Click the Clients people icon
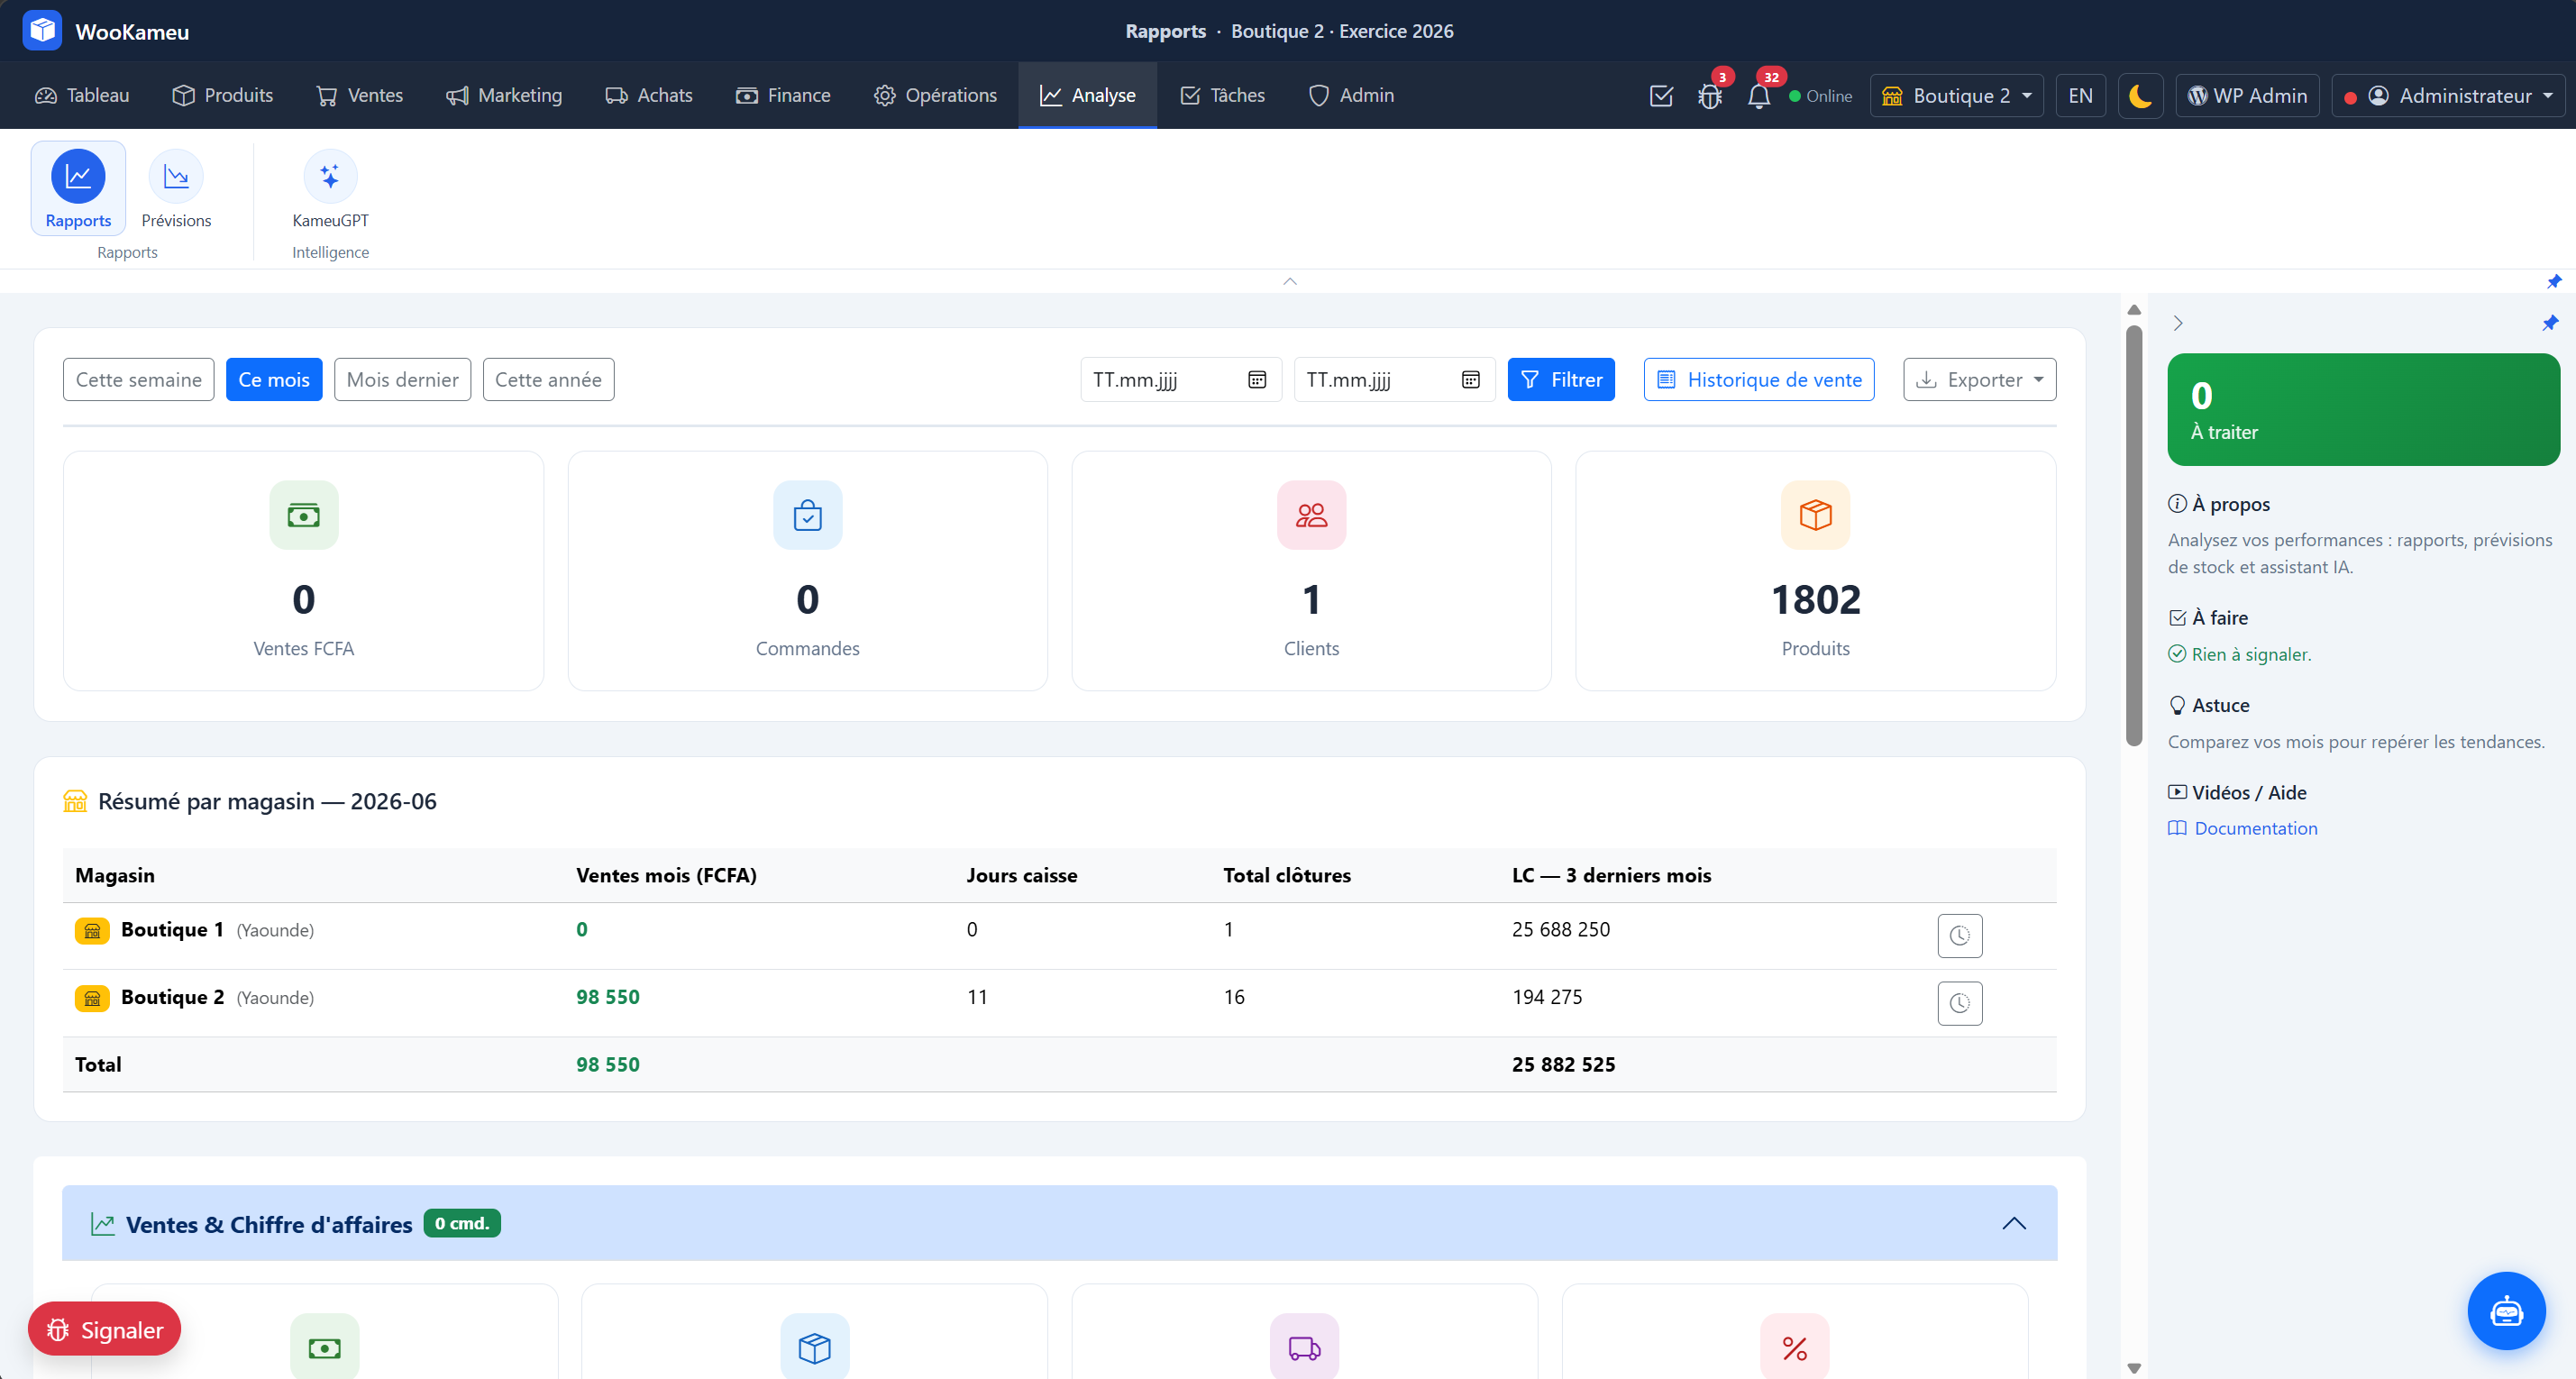The image size is (2576, 1379). tap(1311, 515)
